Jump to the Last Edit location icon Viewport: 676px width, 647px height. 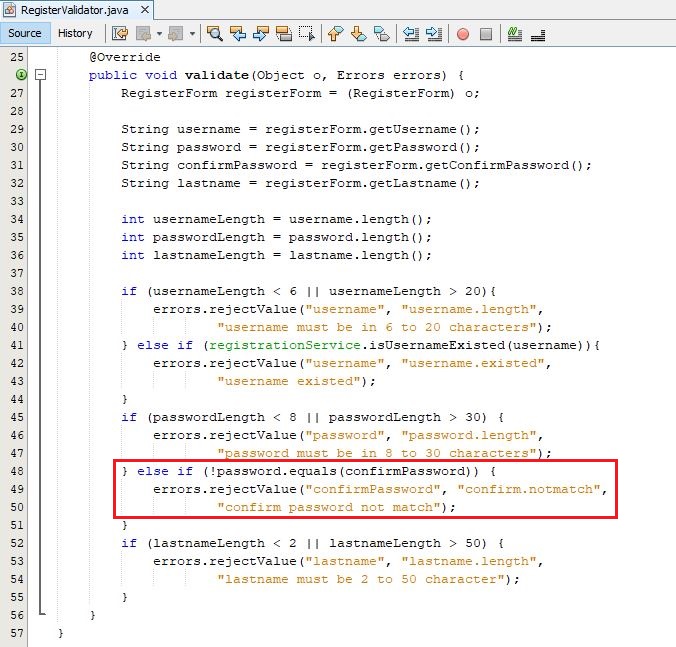(120, 33)
